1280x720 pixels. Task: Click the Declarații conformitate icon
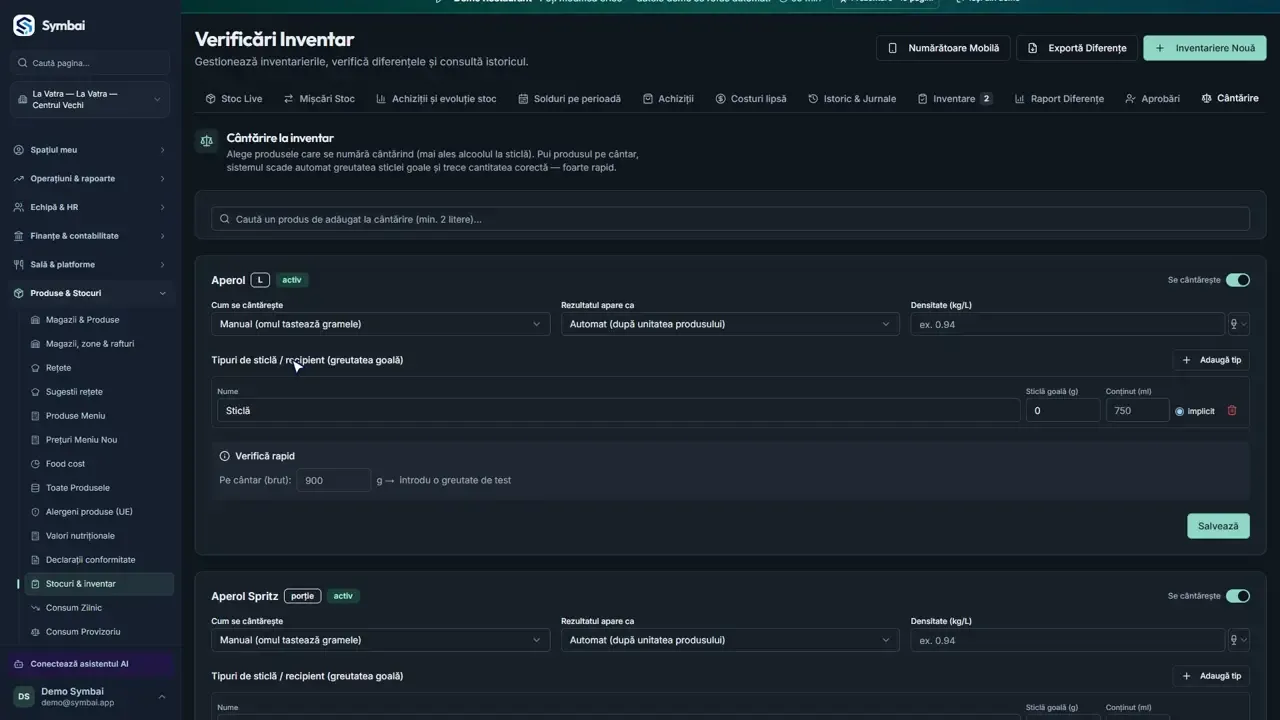tap(36, 560)
